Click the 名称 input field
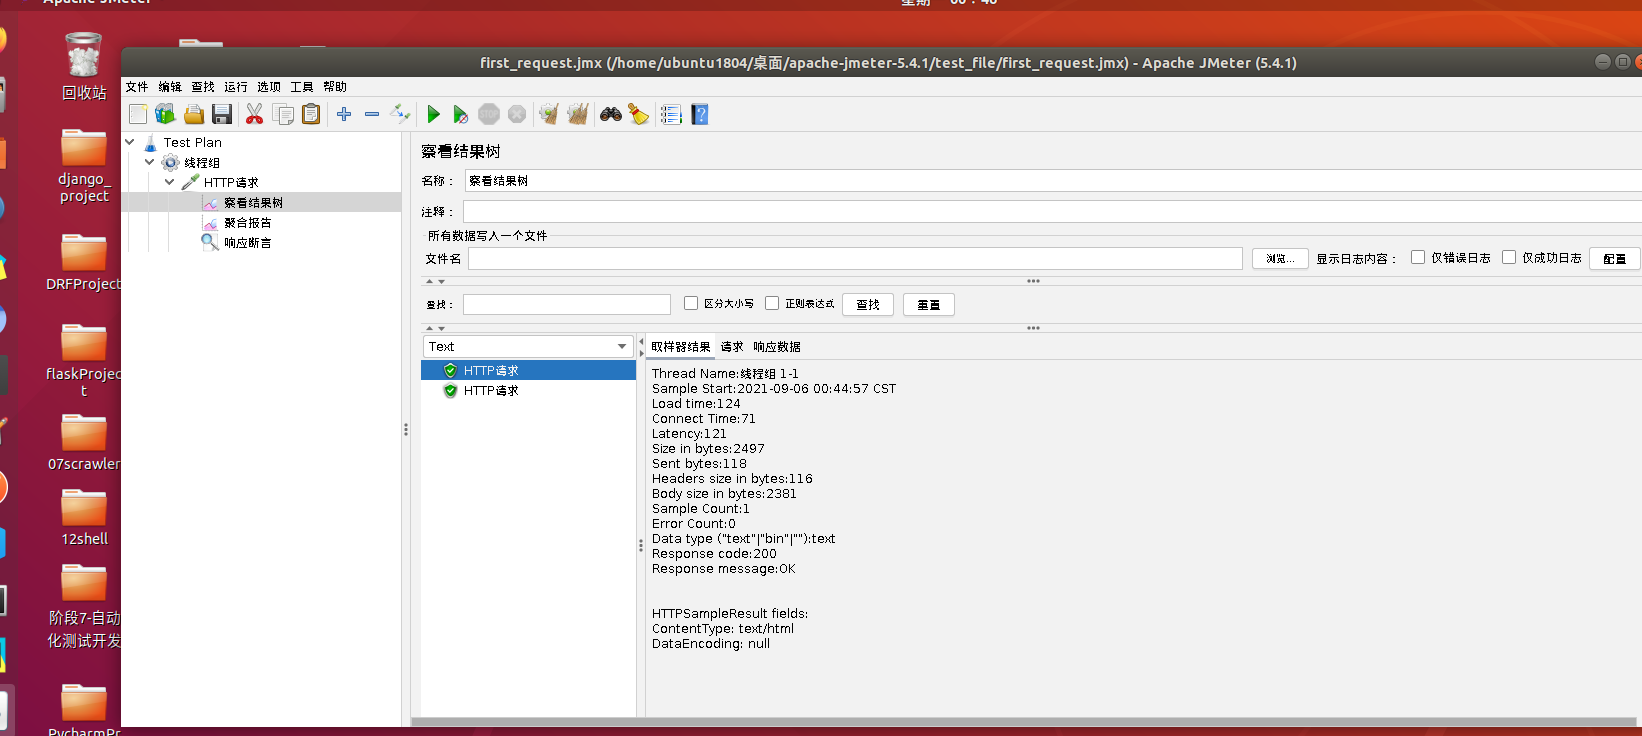Viewport: 1642px width, 736px height. 1053,181
